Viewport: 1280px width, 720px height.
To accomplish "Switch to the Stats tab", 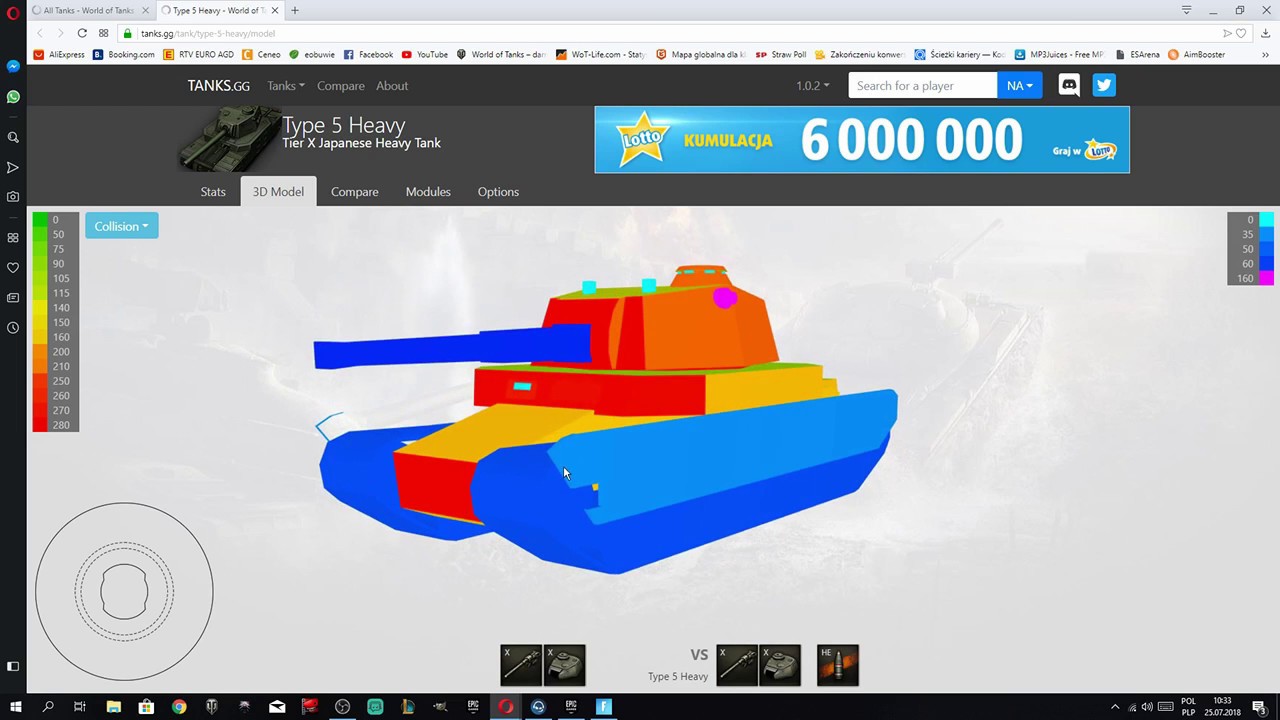I will [x=213, y=192].
